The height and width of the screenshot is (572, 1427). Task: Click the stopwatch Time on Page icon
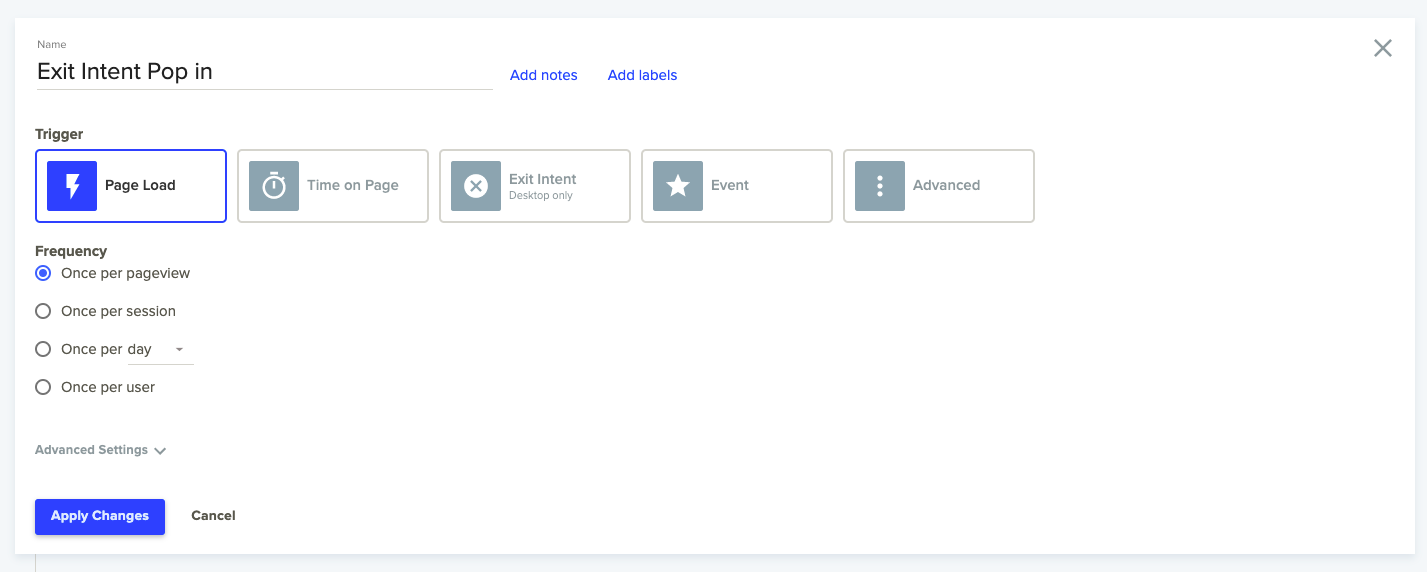tap(274, 186)
